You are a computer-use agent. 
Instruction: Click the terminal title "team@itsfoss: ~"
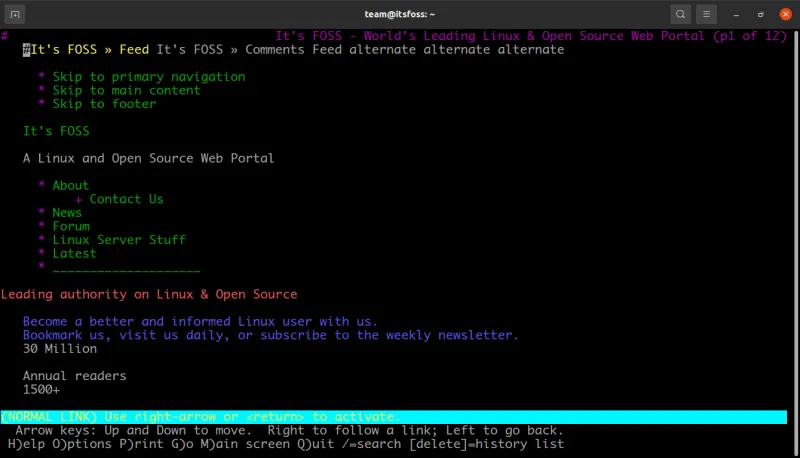399,14
